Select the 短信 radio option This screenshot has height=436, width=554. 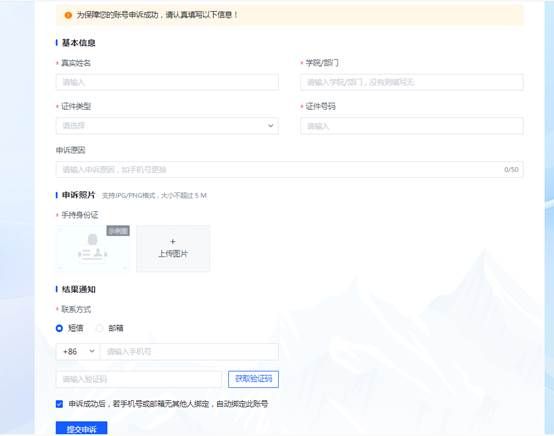coord(59,328)
